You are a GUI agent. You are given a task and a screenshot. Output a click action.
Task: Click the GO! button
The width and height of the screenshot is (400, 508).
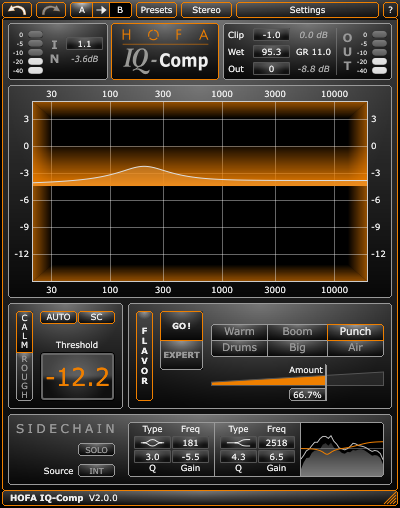click(181, 326)
